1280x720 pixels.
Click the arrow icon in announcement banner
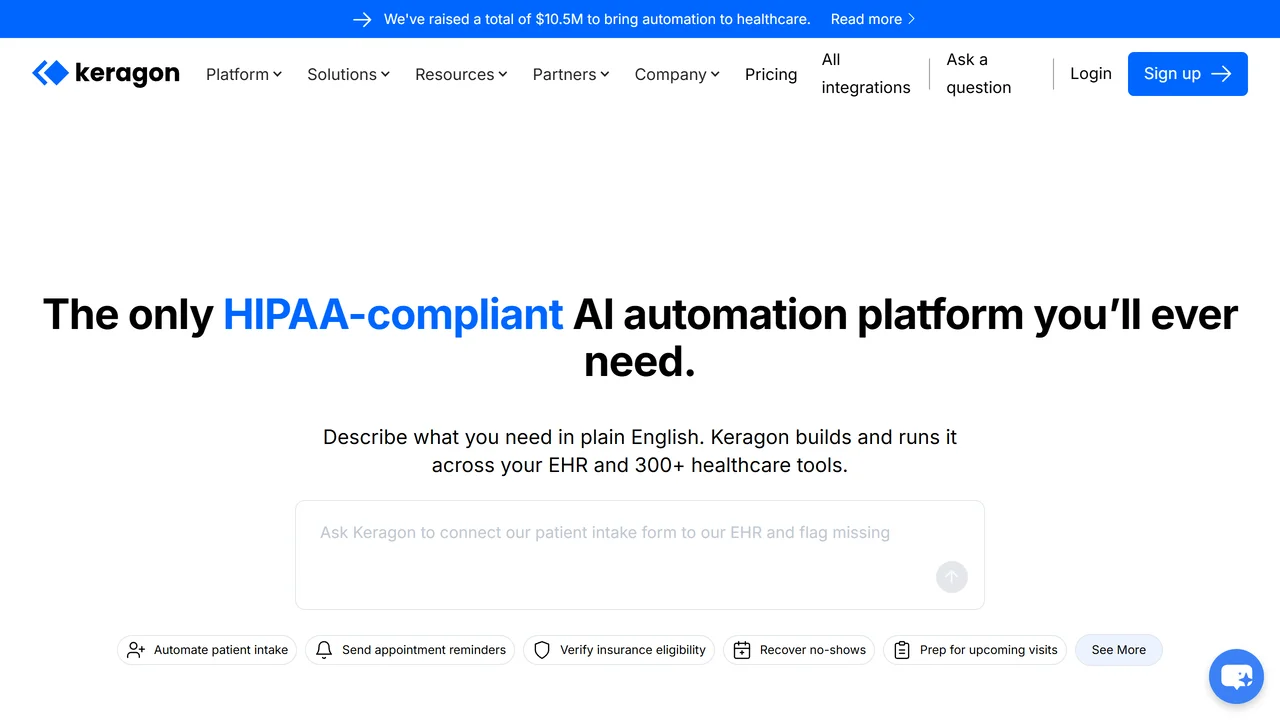click(363, 19)
